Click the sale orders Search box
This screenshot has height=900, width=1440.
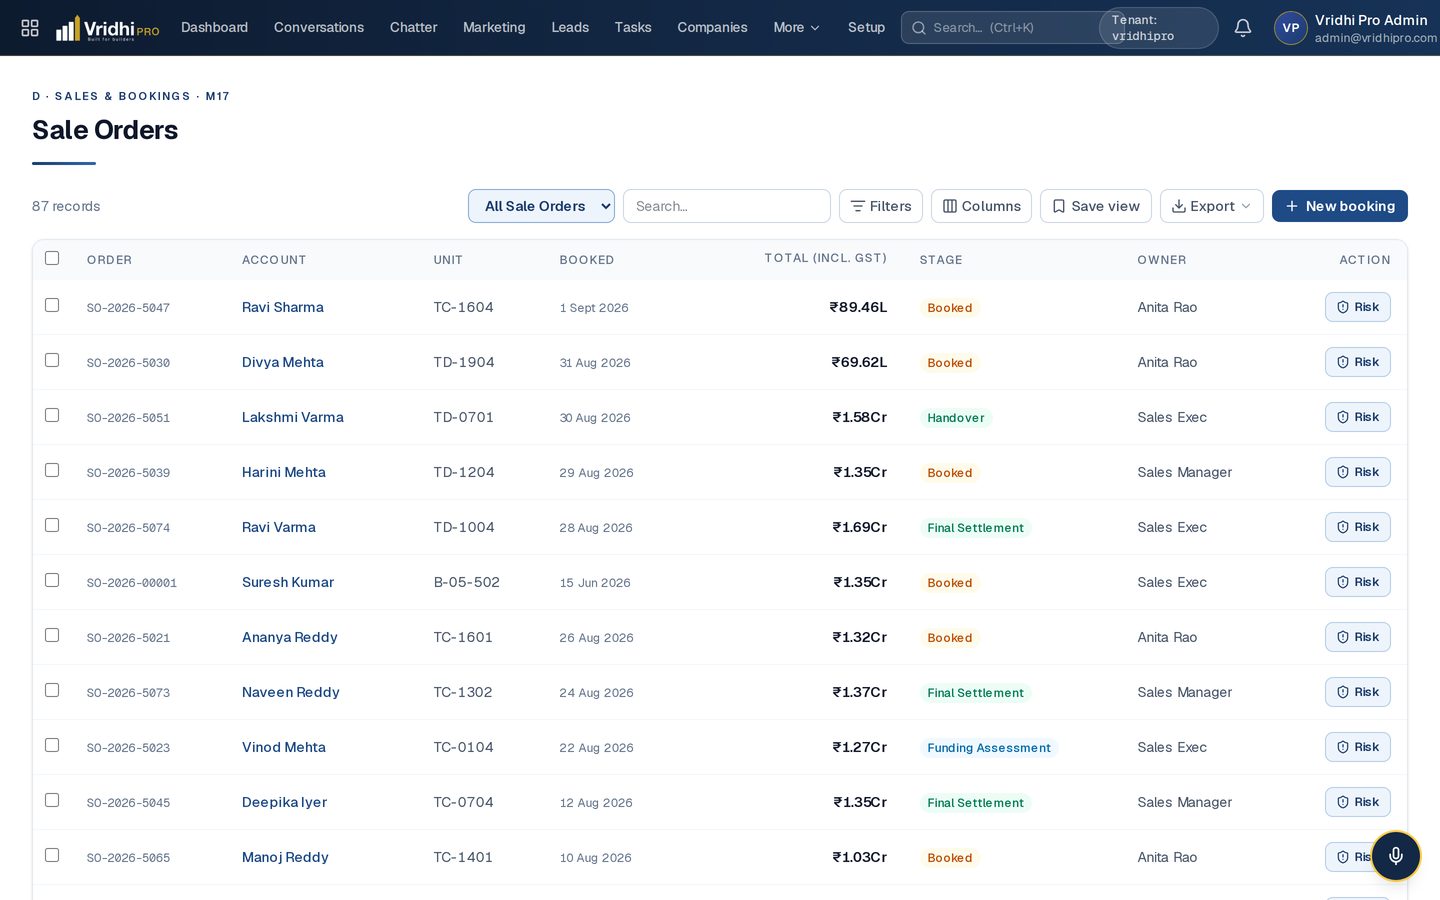pos(727,206)
